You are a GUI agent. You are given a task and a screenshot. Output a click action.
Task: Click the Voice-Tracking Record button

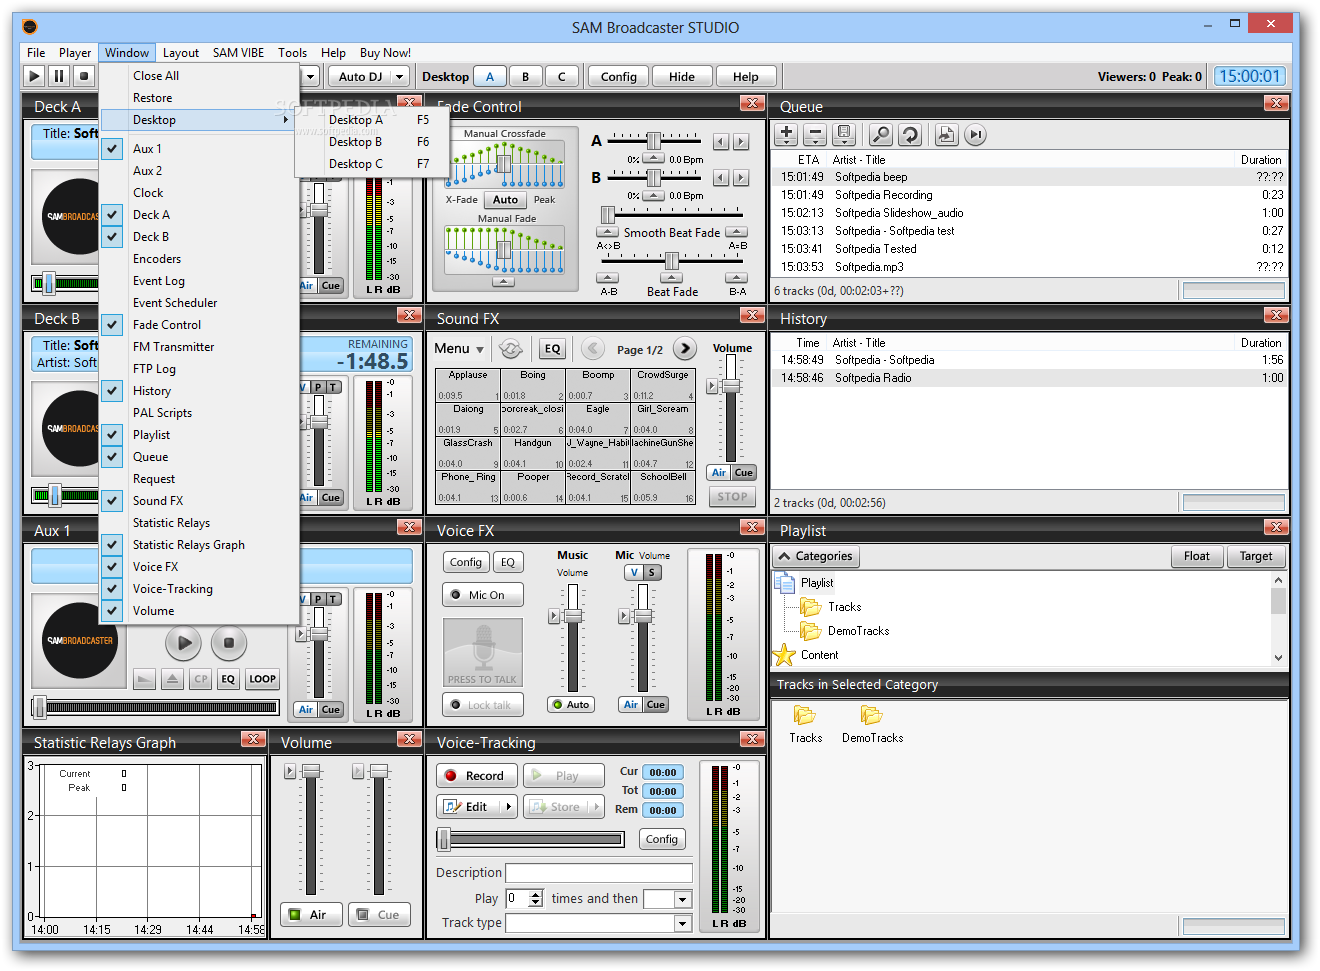(476, 776)
